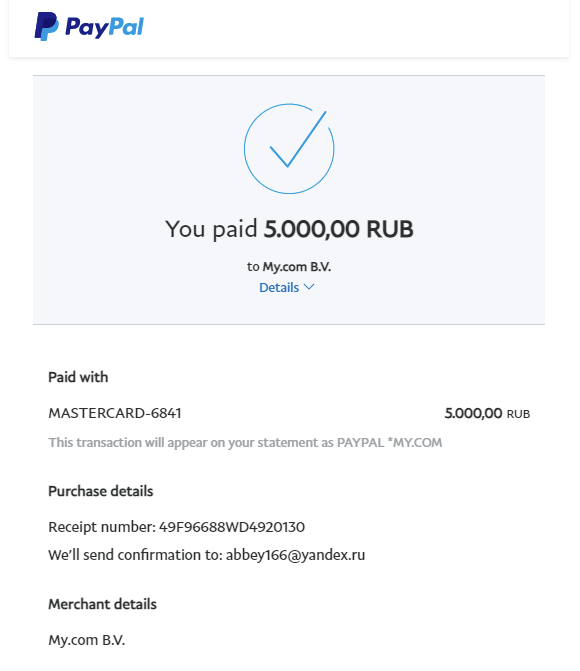580x671 pixels.
Task: Select receipt number 49F96688WD4920130
Action: pyautogui.click(x=232, y=527)
